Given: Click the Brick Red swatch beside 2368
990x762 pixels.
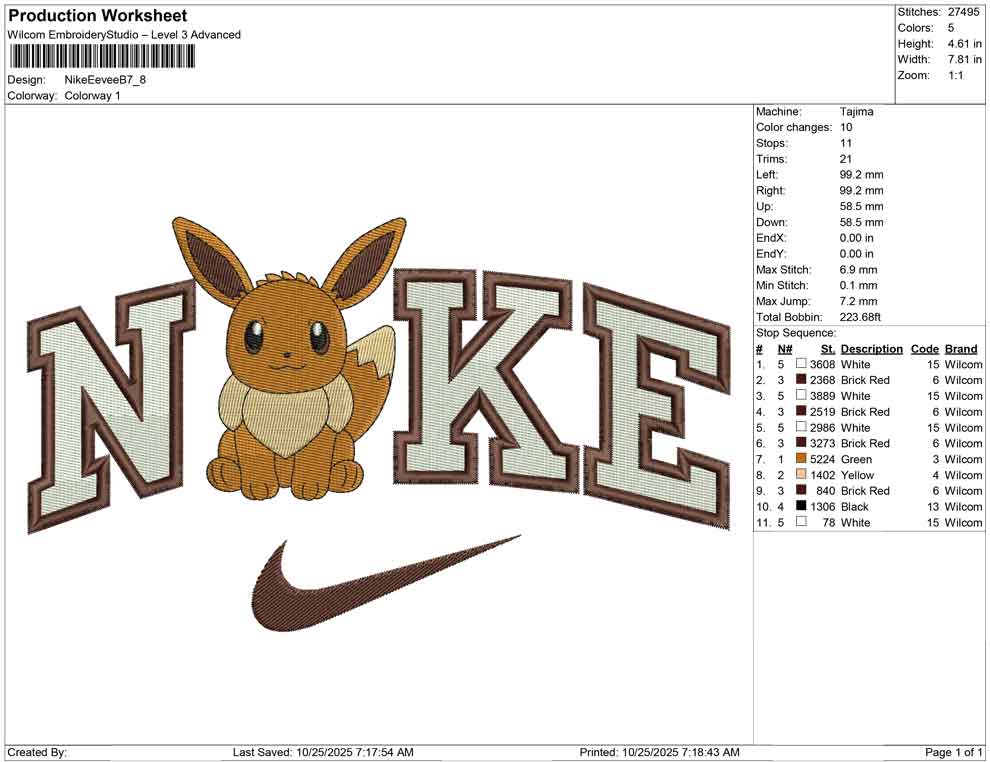Looking at the screenshot, I should coord(801,379).
